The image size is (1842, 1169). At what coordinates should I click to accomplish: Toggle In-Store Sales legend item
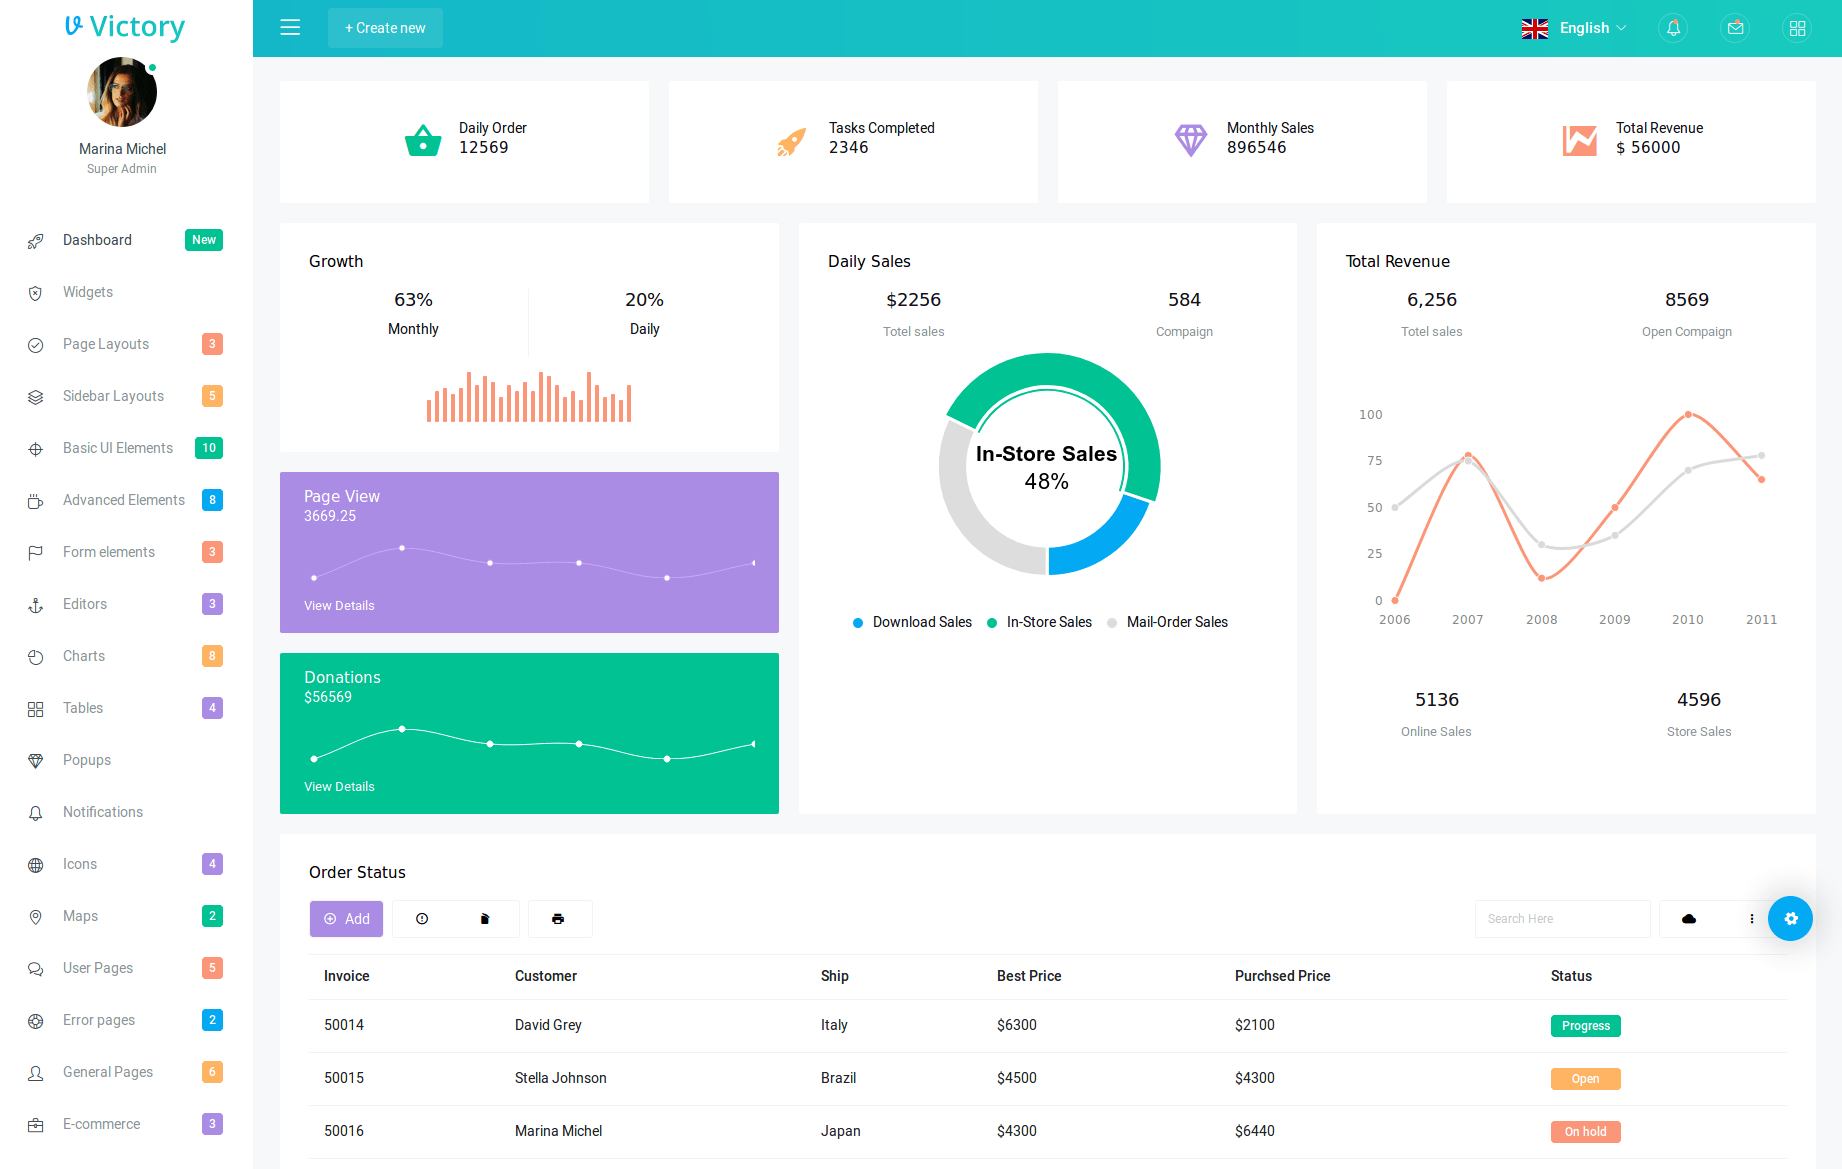(1039, 622)
